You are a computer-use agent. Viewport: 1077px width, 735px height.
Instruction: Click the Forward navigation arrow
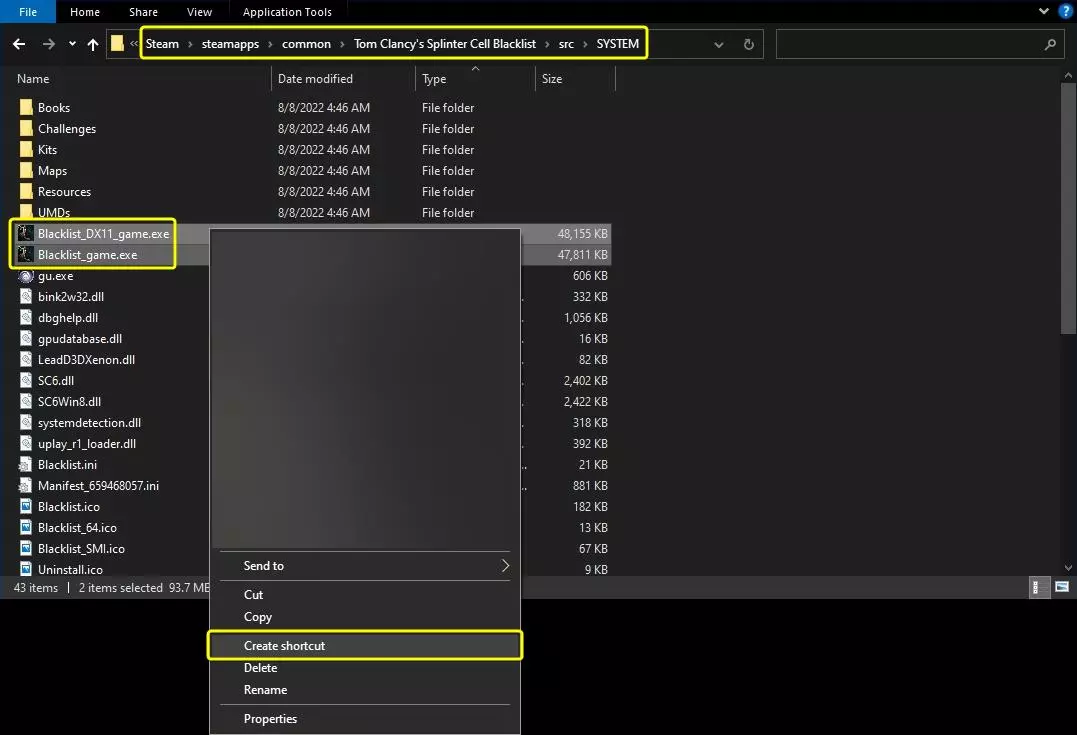pos(49,44)
